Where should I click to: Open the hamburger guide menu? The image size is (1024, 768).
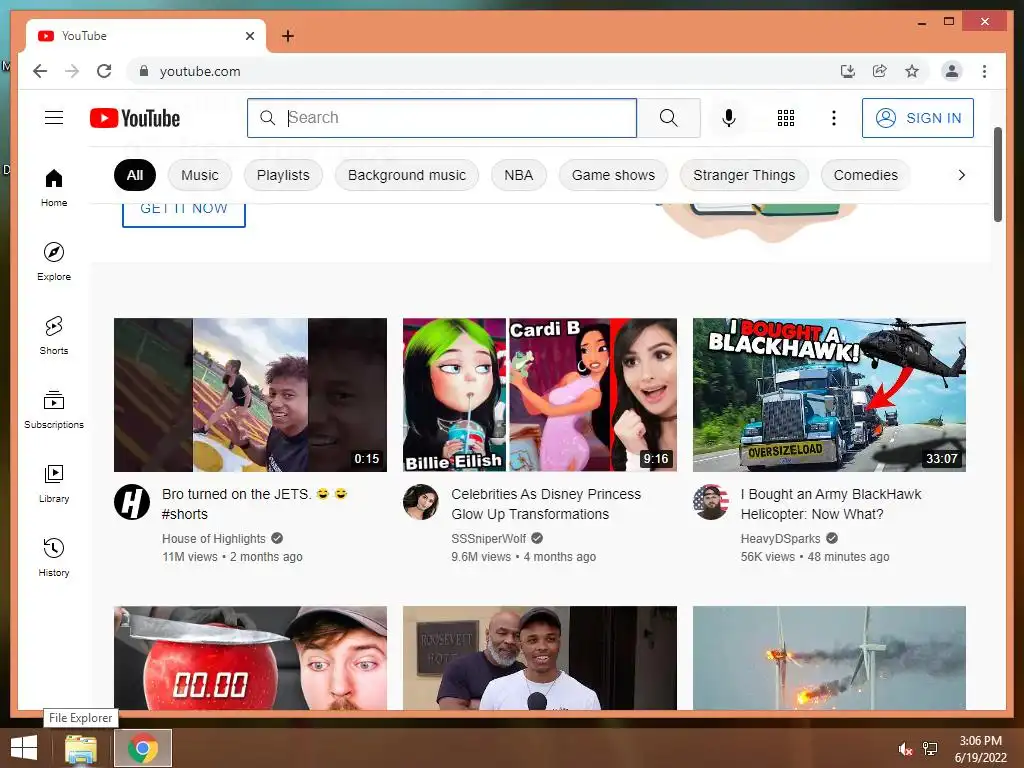(x=54, y=118)
